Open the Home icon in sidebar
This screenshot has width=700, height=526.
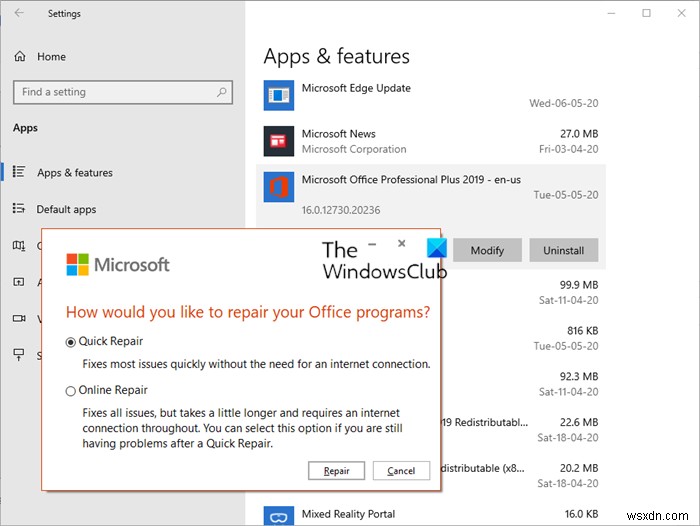[x=20, y=56]
